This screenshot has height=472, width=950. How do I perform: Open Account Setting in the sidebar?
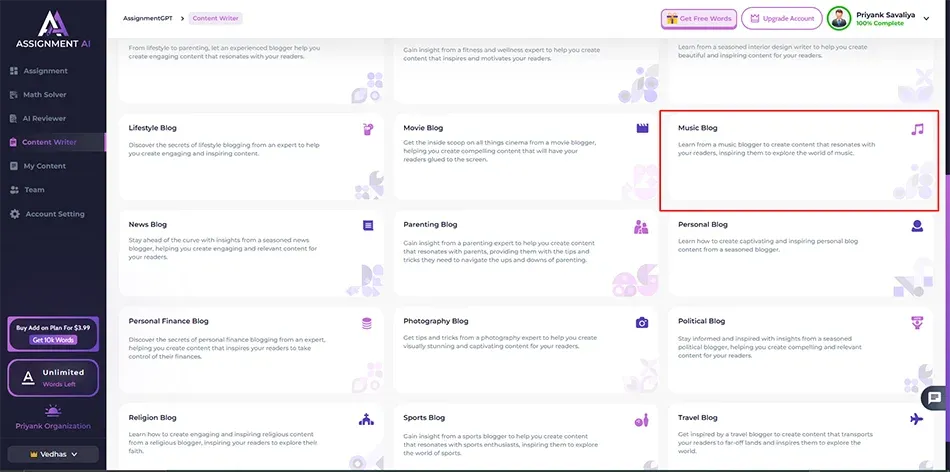[54, 214]
